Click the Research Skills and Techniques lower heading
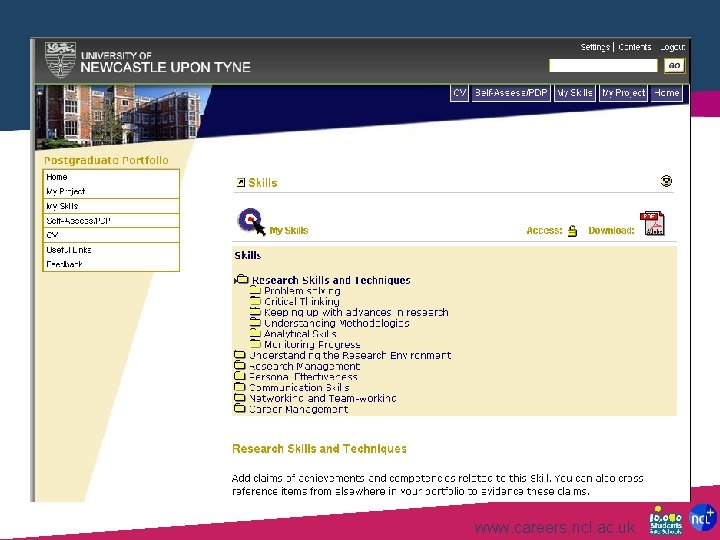 (x=319, y=449)
